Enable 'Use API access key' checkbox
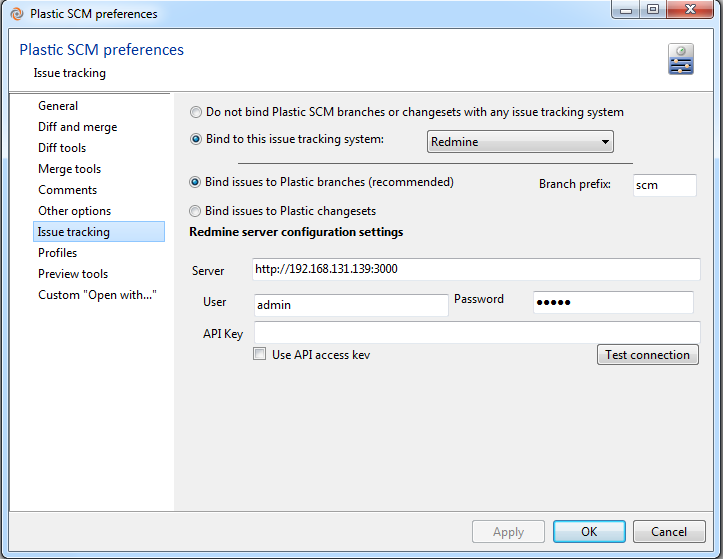The height and width of the screenshot is (559, 723). tap(260, 354)
